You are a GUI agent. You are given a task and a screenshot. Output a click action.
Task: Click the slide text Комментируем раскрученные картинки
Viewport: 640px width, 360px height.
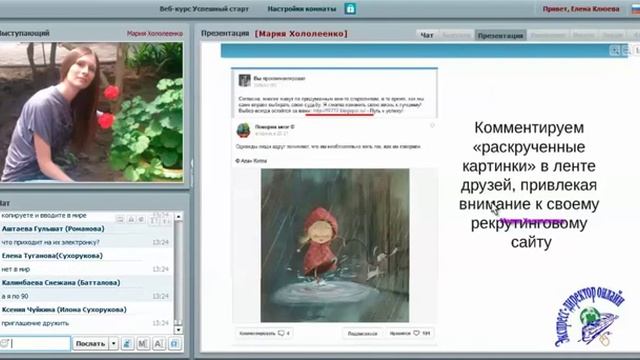point(529,185)
